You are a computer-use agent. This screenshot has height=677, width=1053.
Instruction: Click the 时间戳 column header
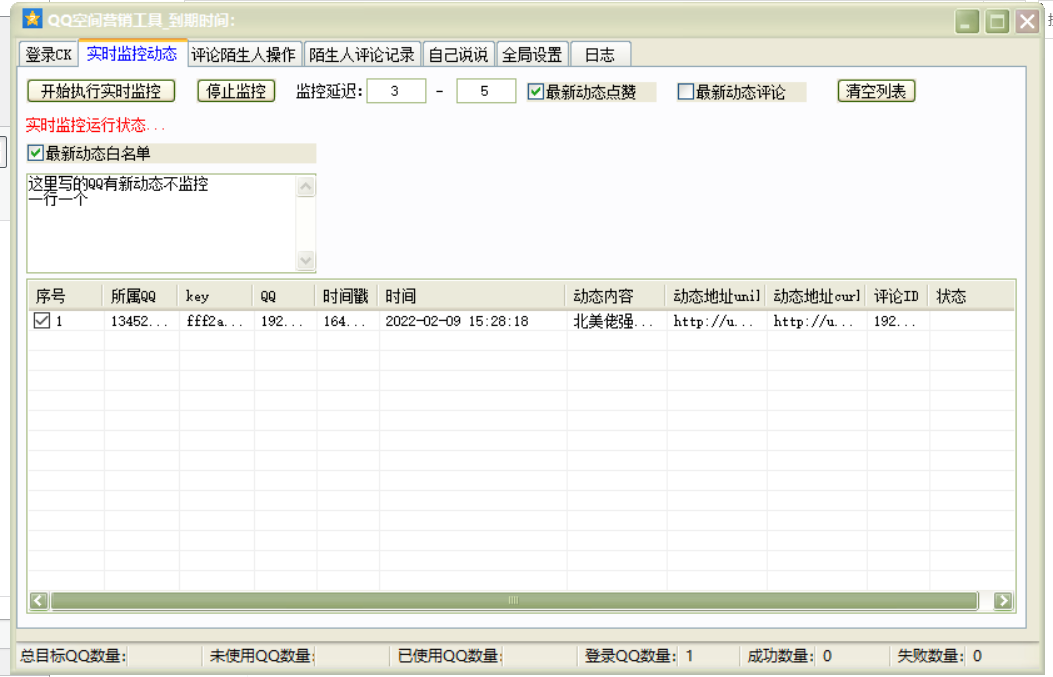click(x=347, y=296)
